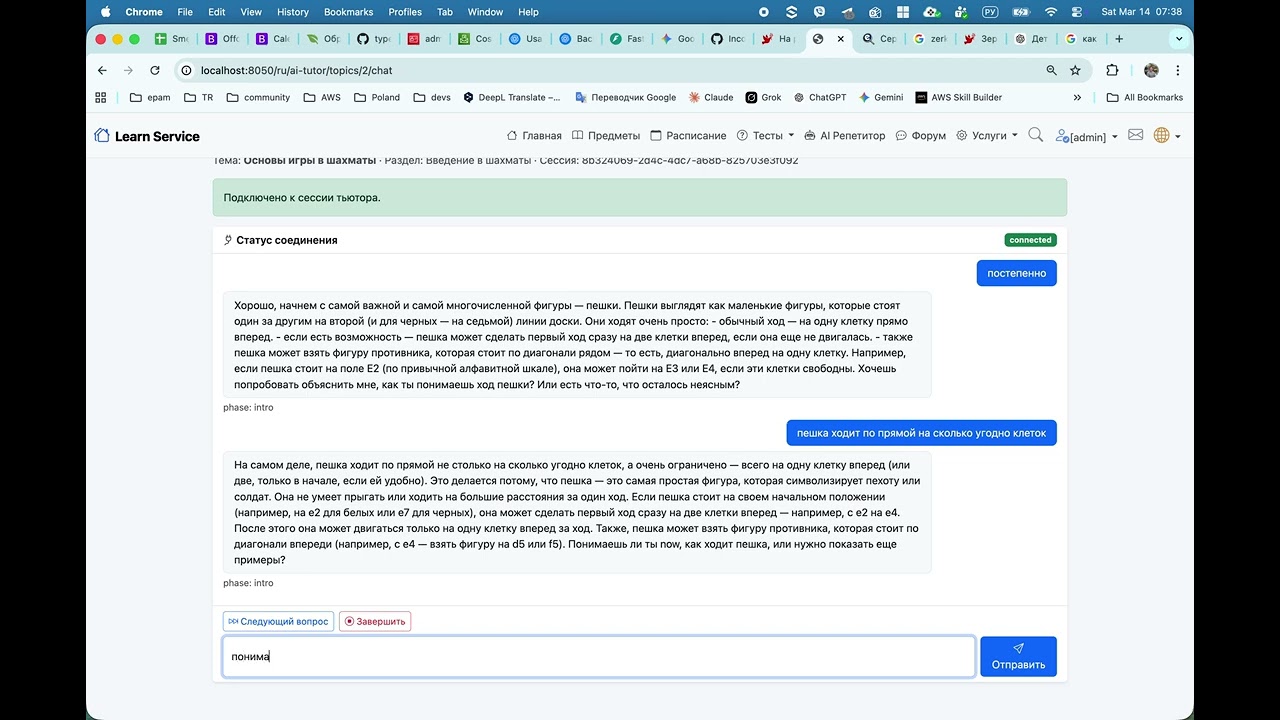Open the Chrome extensions puzzle icon

(x=1112, y=70)
